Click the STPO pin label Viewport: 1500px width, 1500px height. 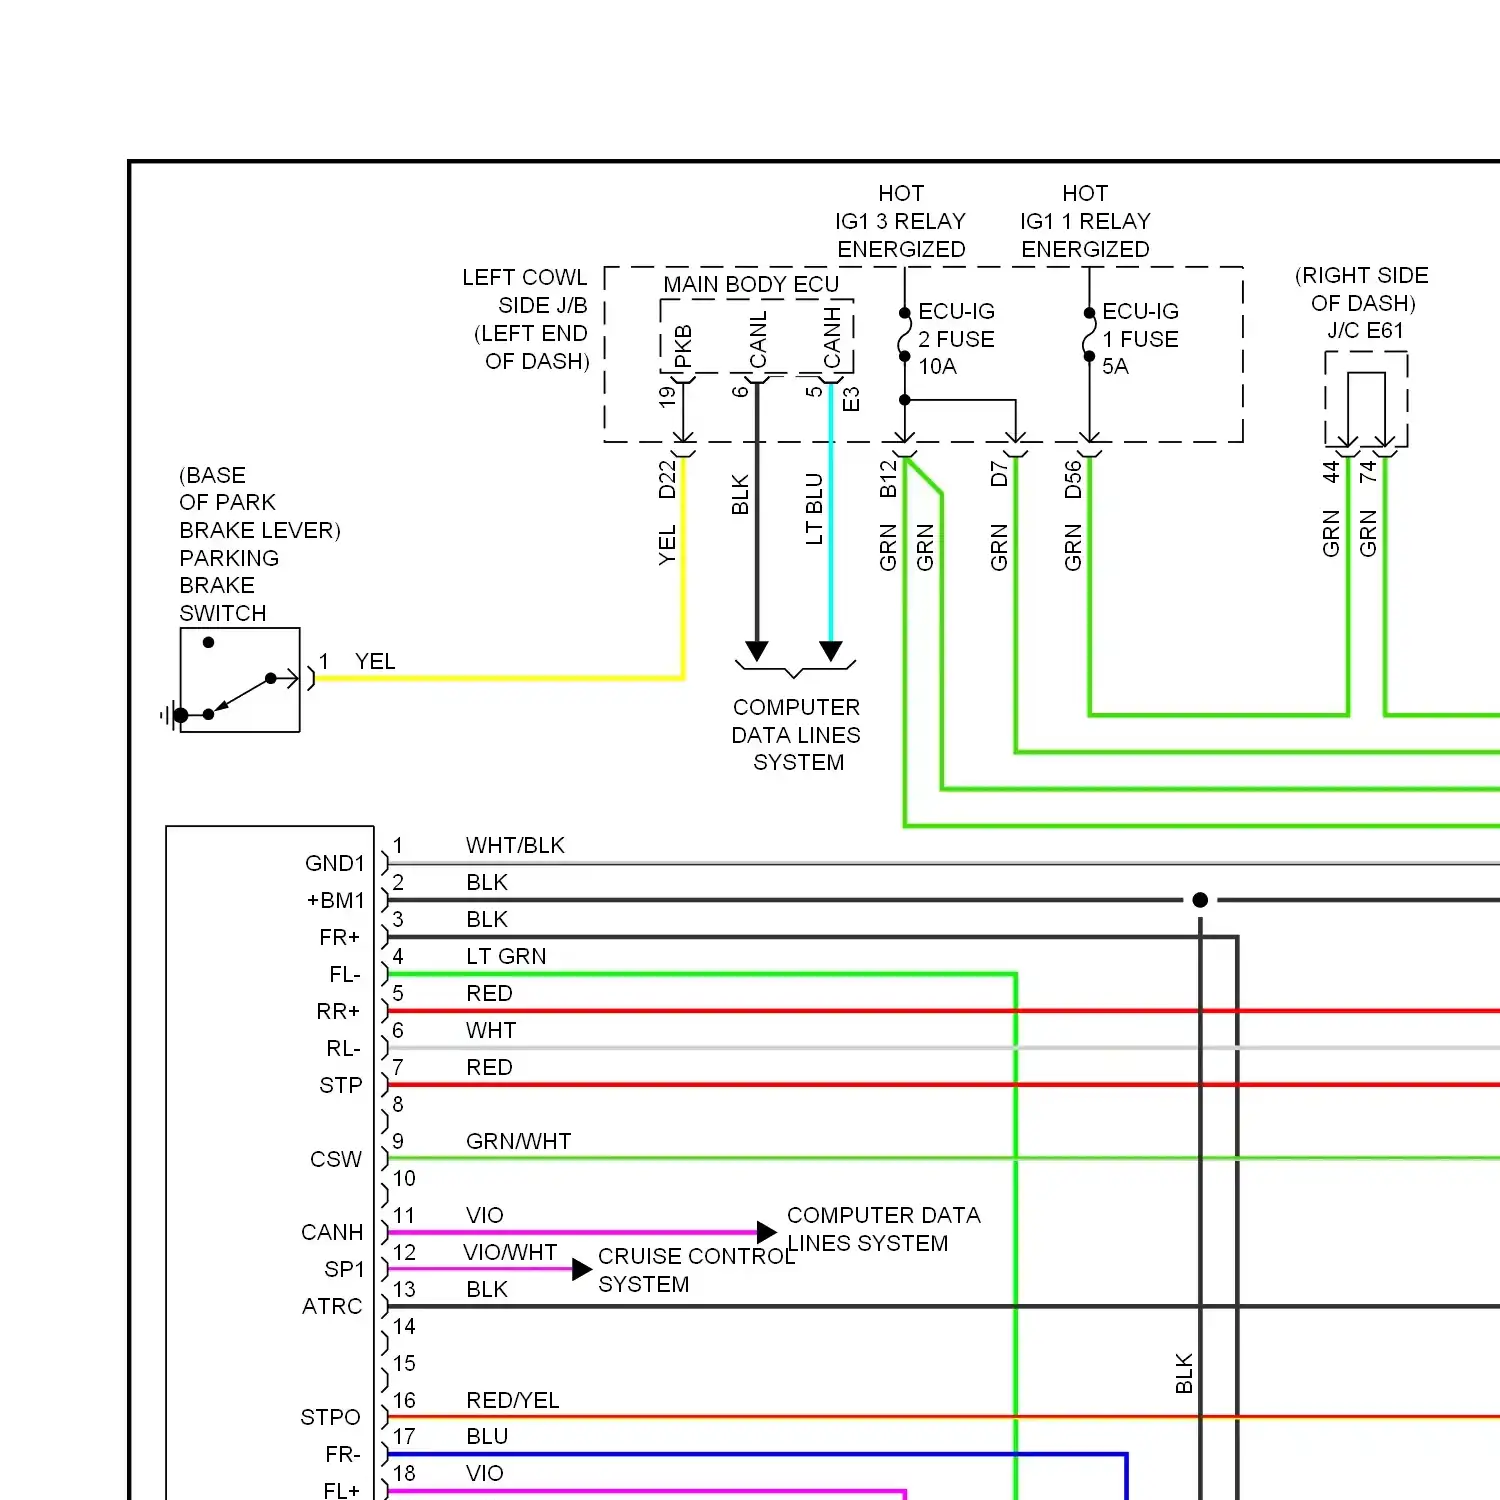pos(330,1417)
